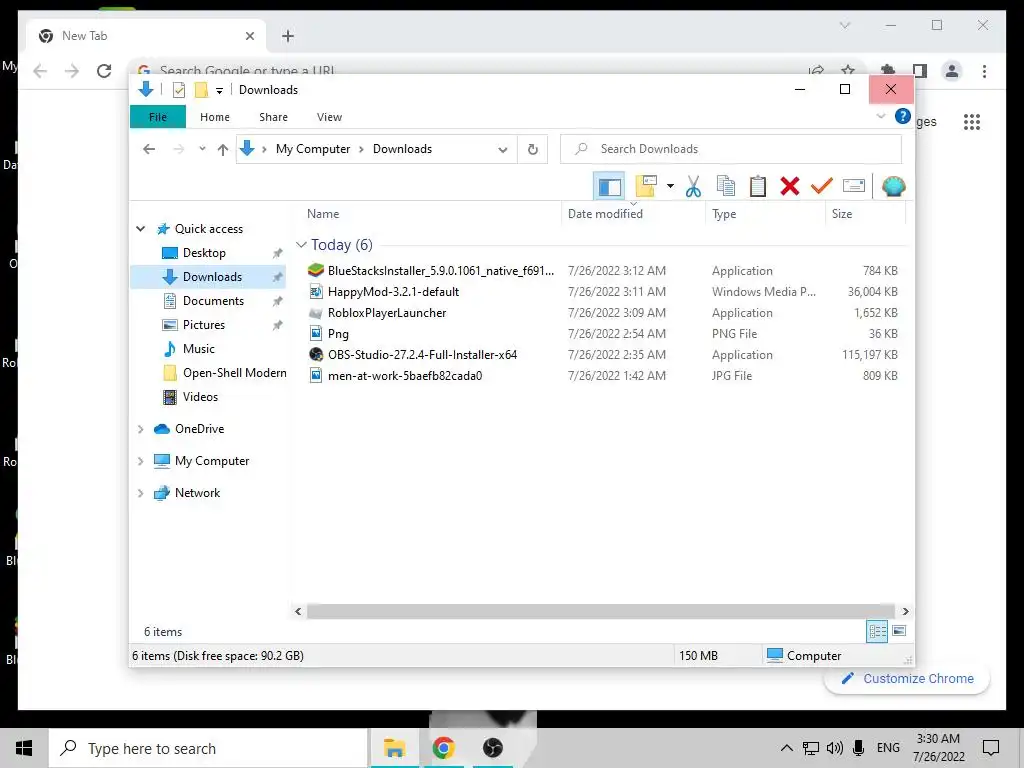The height and width of the screenshot is (768, 1024).
Task: Switch to Large icons view button
Action: (899, 631)
